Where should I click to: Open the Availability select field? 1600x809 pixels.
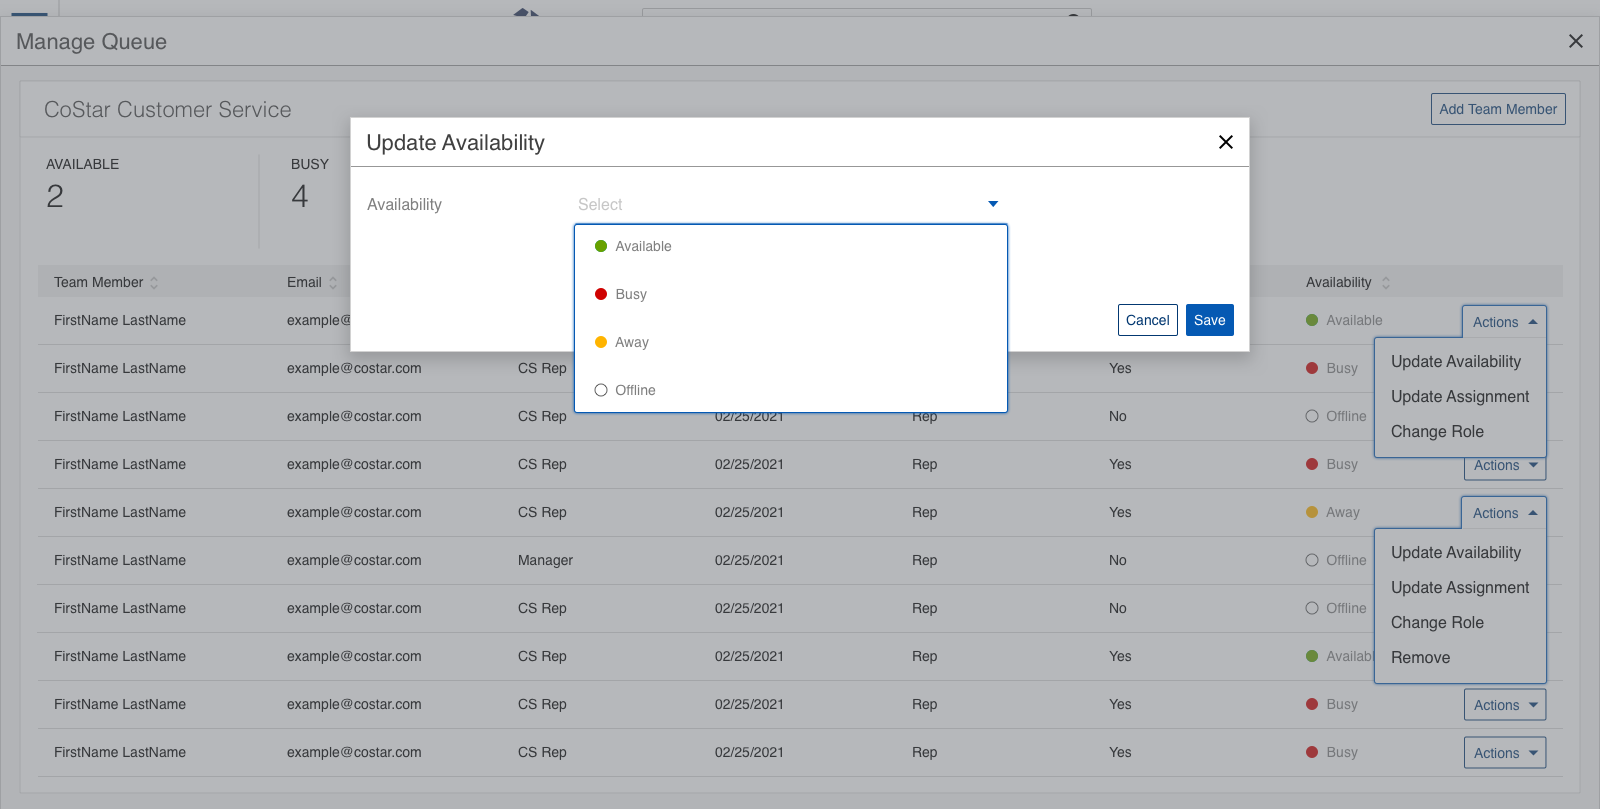coord(780,204)
